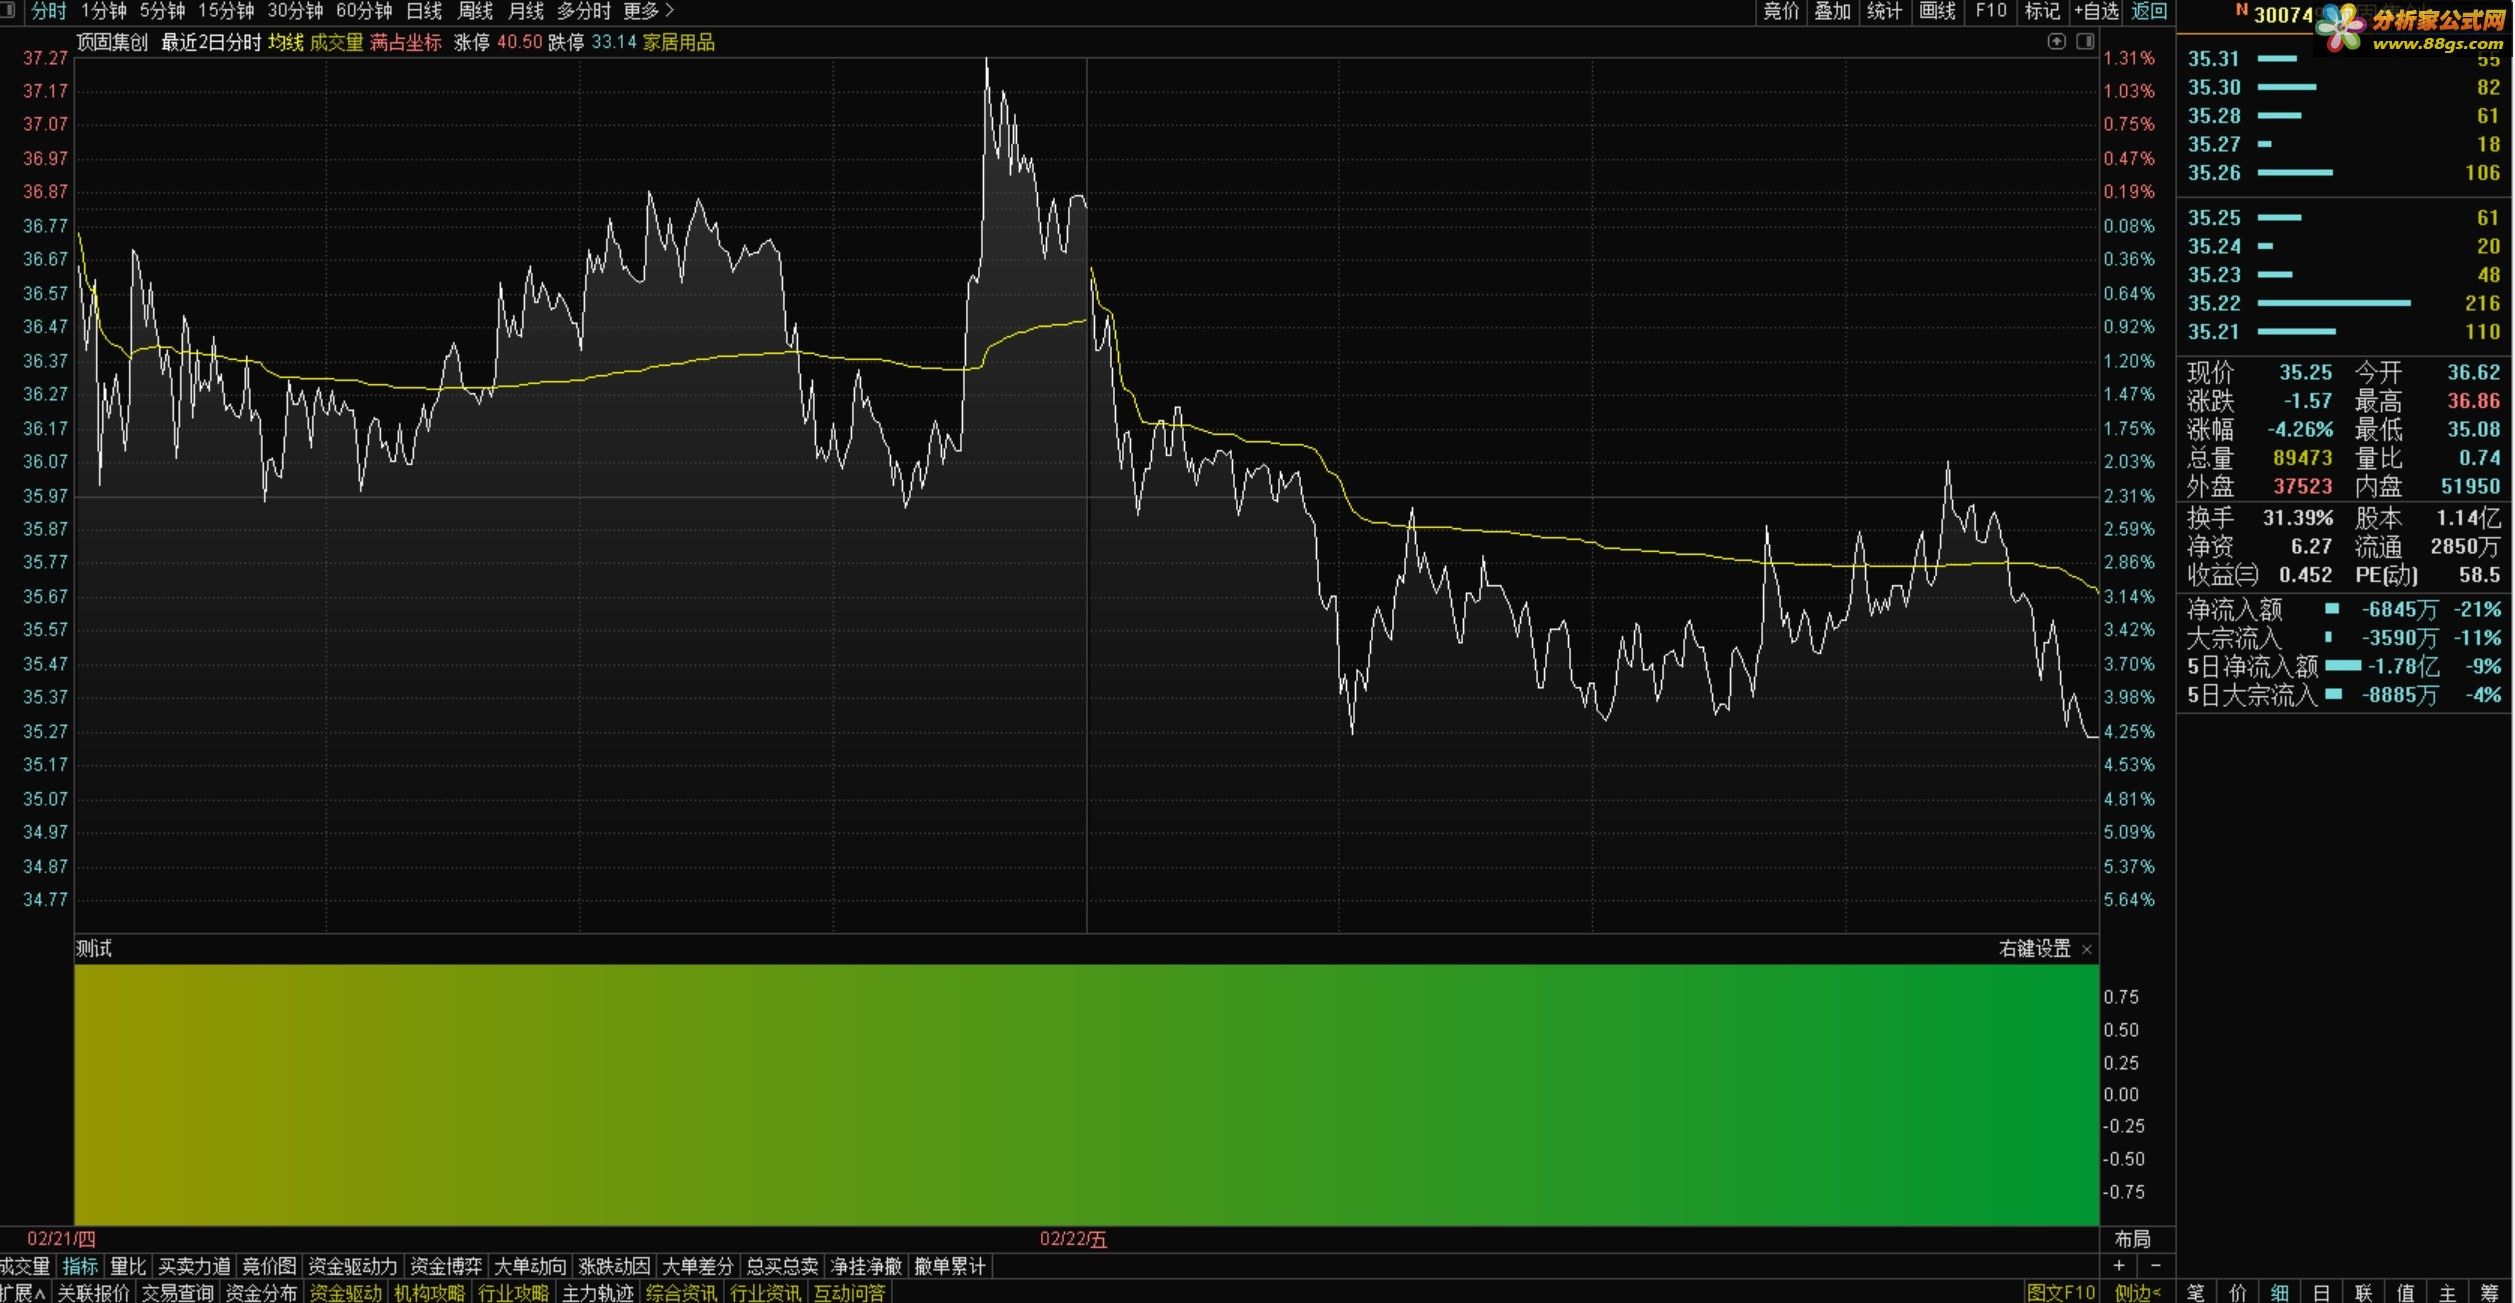Open the 画线 drawing tool
Image resolution: width=2515 pixels, height=1303 pixels.
(x=1937, y=11)
